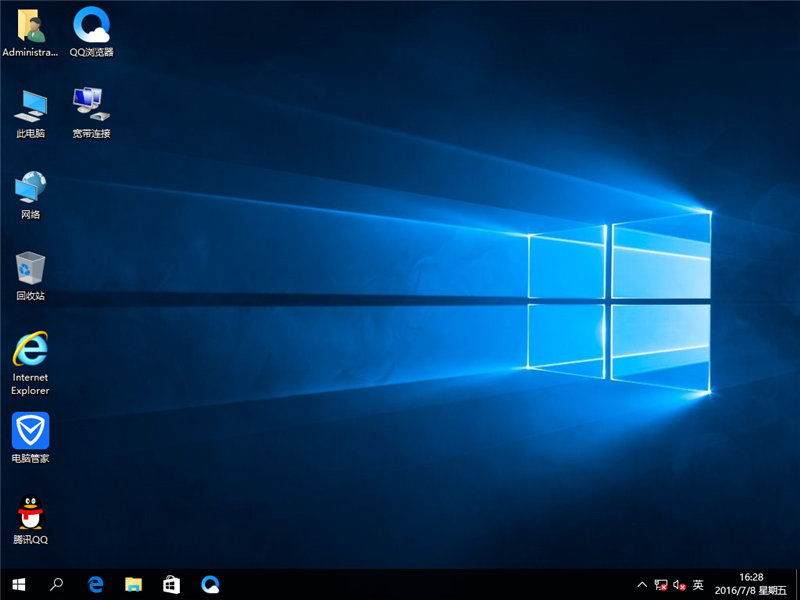Open the Windows Start menu
The width and height of the screenshot is (800, 600).
(x=19, y=584)
